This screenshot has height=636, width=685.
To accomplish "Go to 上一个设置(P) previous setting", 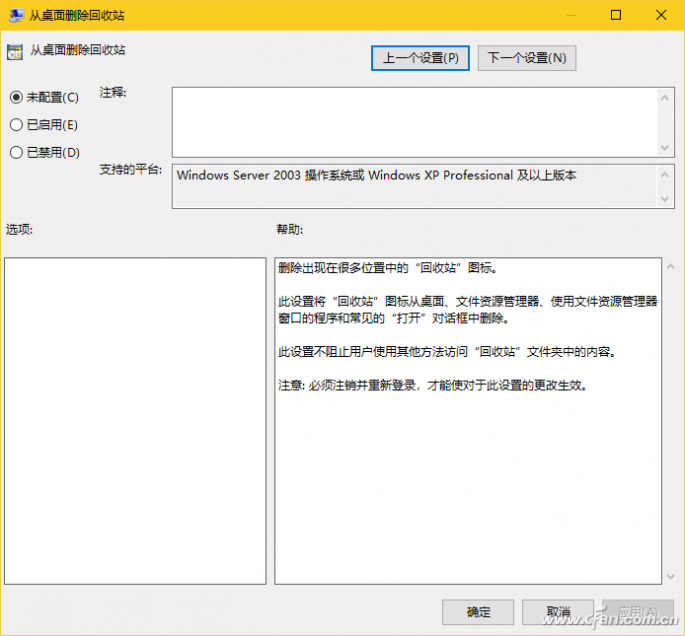I will coord(420,58).
